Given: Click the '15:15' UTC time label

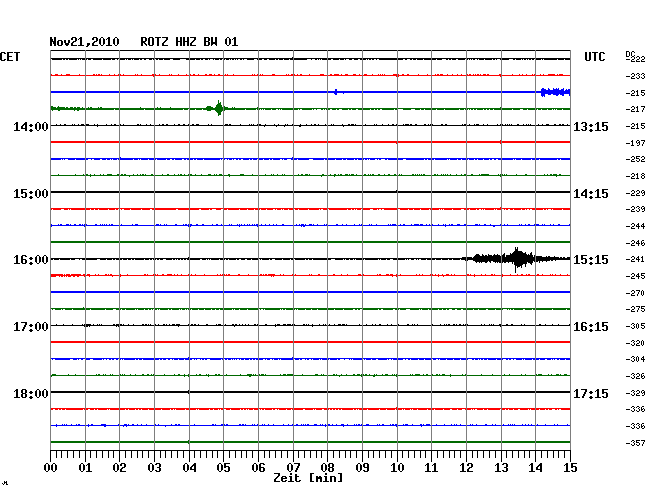Looking at the screenshot, I should tap(591, 260).
